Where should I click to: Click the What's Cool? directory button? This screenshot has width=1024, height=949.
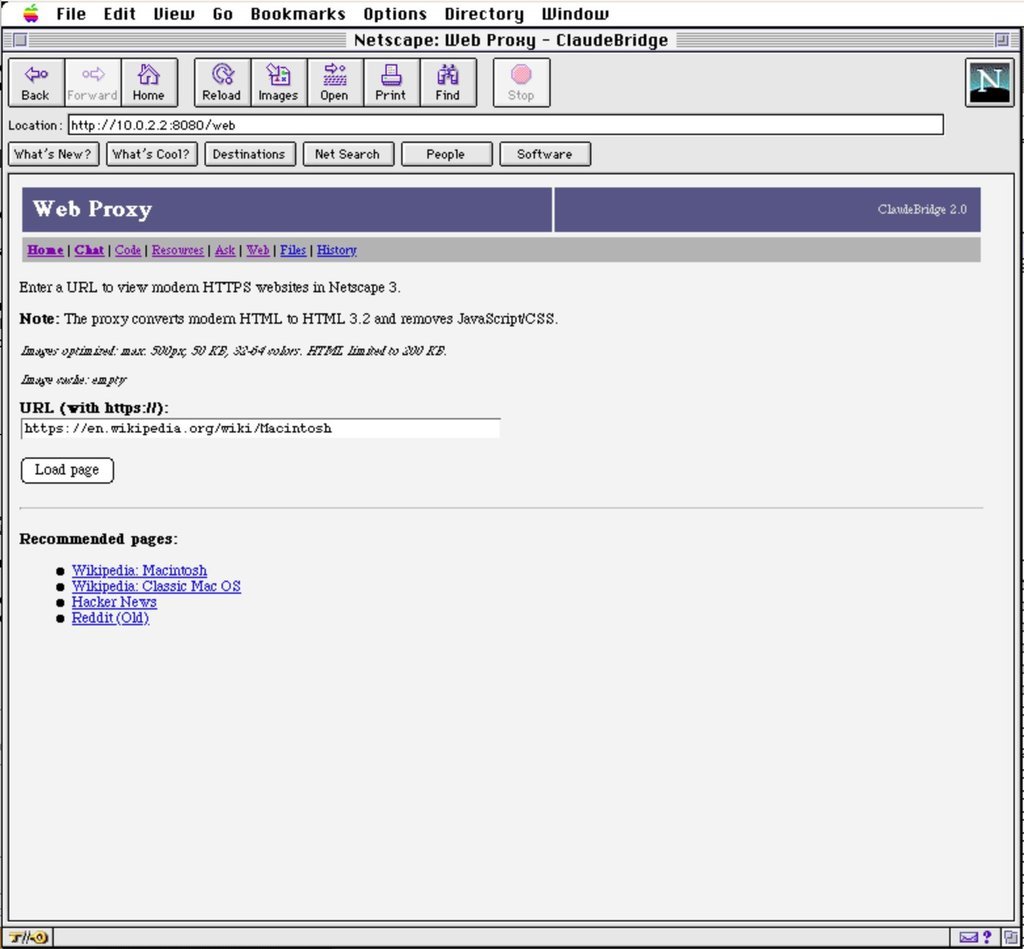pos(152,154)
